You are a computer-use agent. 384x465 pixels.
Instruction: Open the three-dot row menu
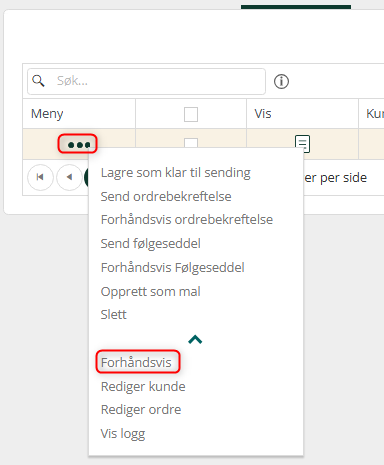click(79, 145)
